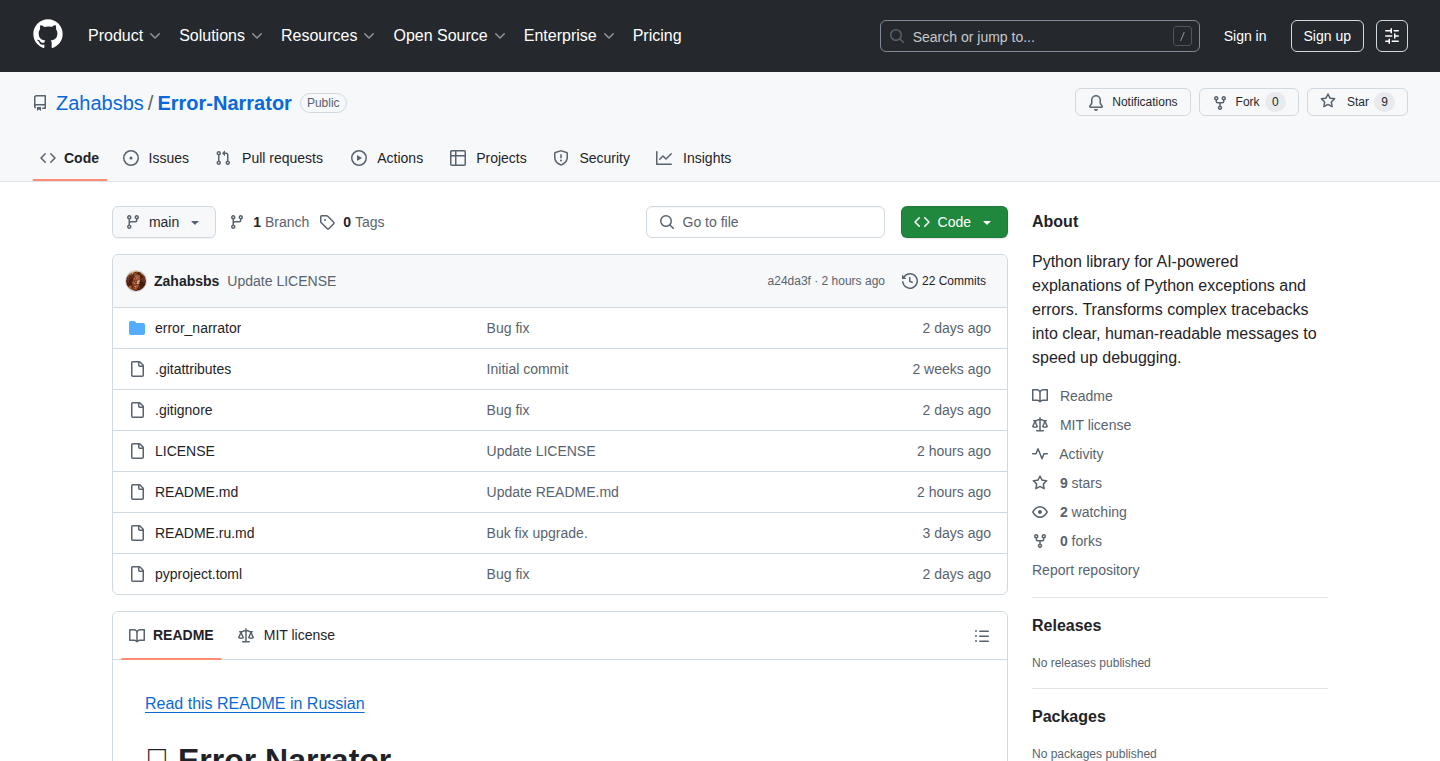Open the Issues tab
Viewport: 1440px width, 761px height.
click(x=156, y=158)
